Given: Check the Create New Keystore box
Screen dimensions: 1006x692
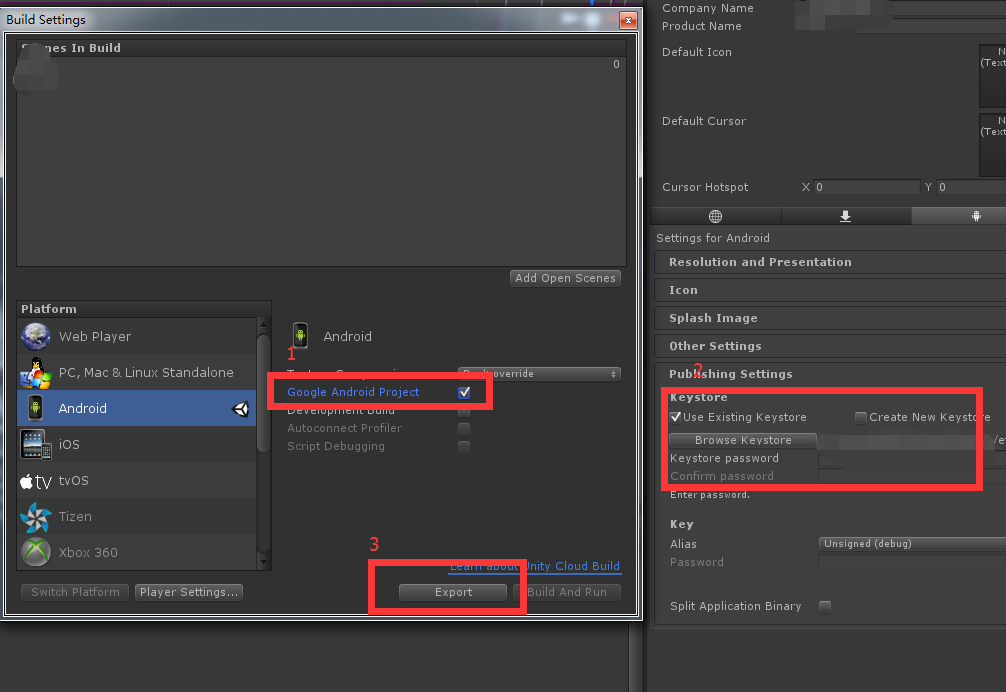Looking at the screenshot, I should [861, 418].
